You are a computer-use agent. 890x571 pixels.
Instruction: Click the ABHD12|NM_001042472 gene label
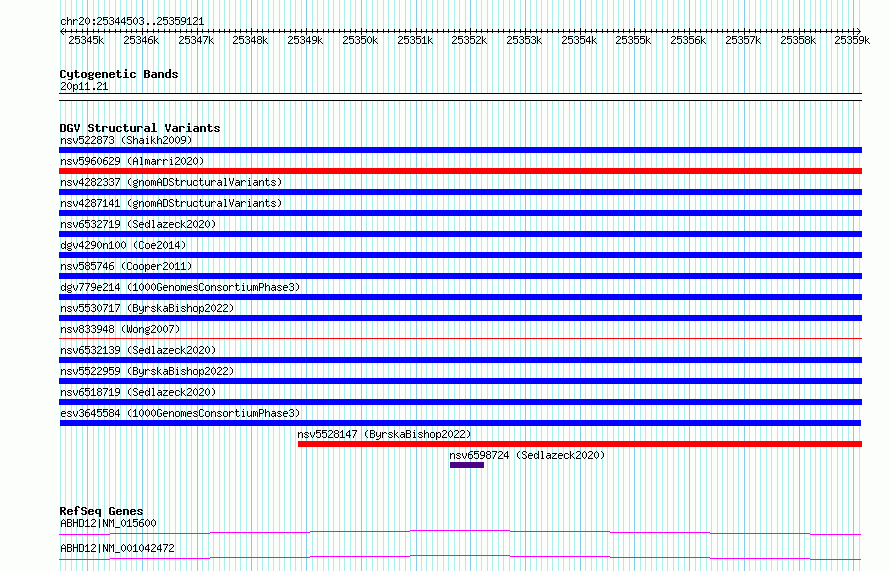[x=117, y=548]
